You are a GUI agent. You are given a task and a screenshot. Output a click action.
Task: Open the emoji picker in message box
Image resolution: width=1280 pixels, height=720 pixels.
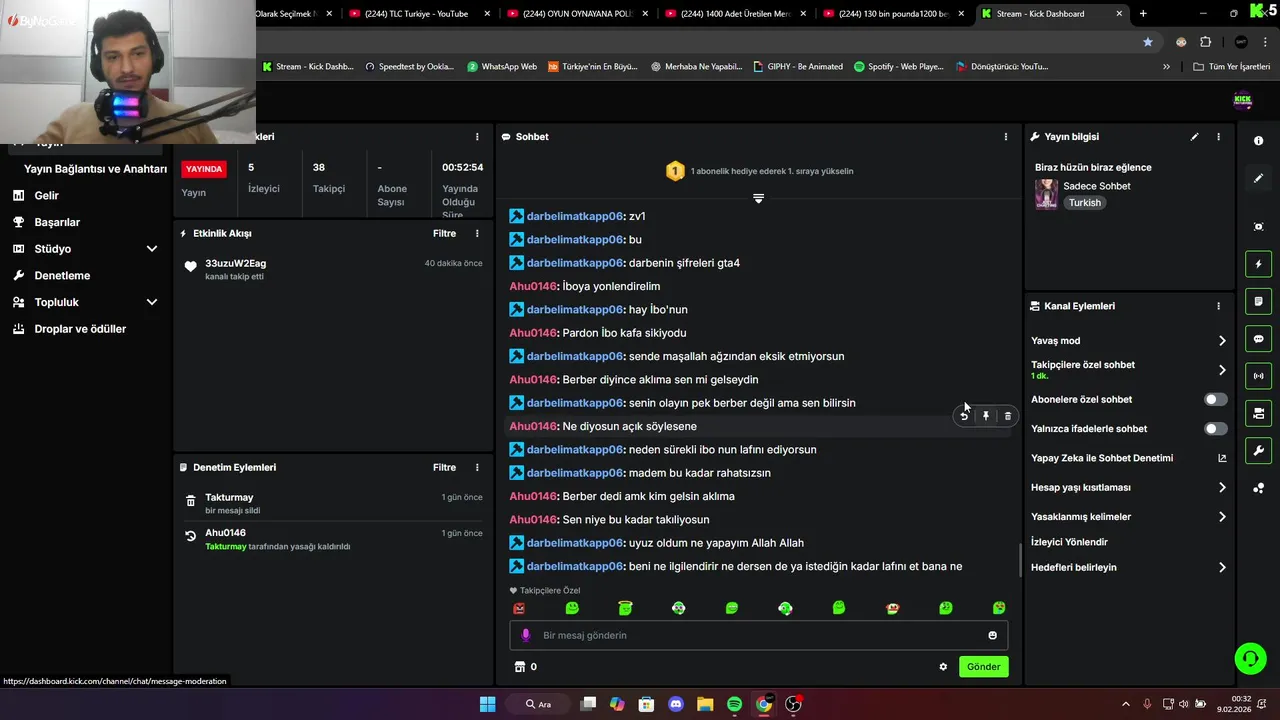[x=992, y=635]
